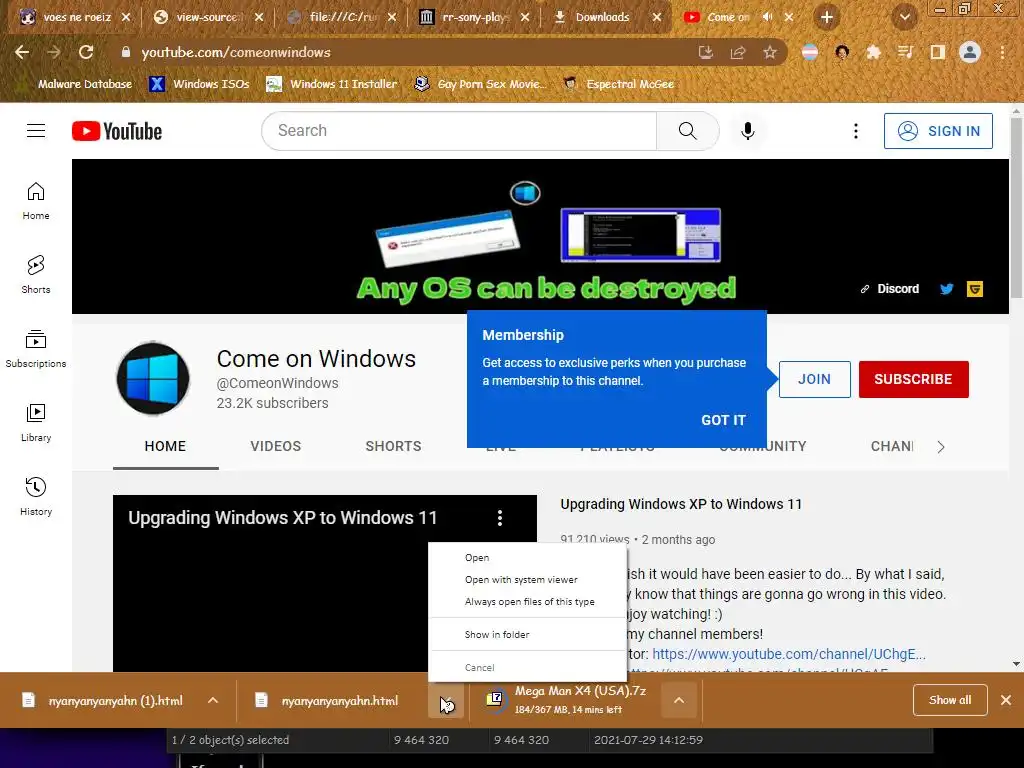Open Chrome three-dot menu
The width and height of the screenshot is (1024, 768).
(x=1002, y=52)
